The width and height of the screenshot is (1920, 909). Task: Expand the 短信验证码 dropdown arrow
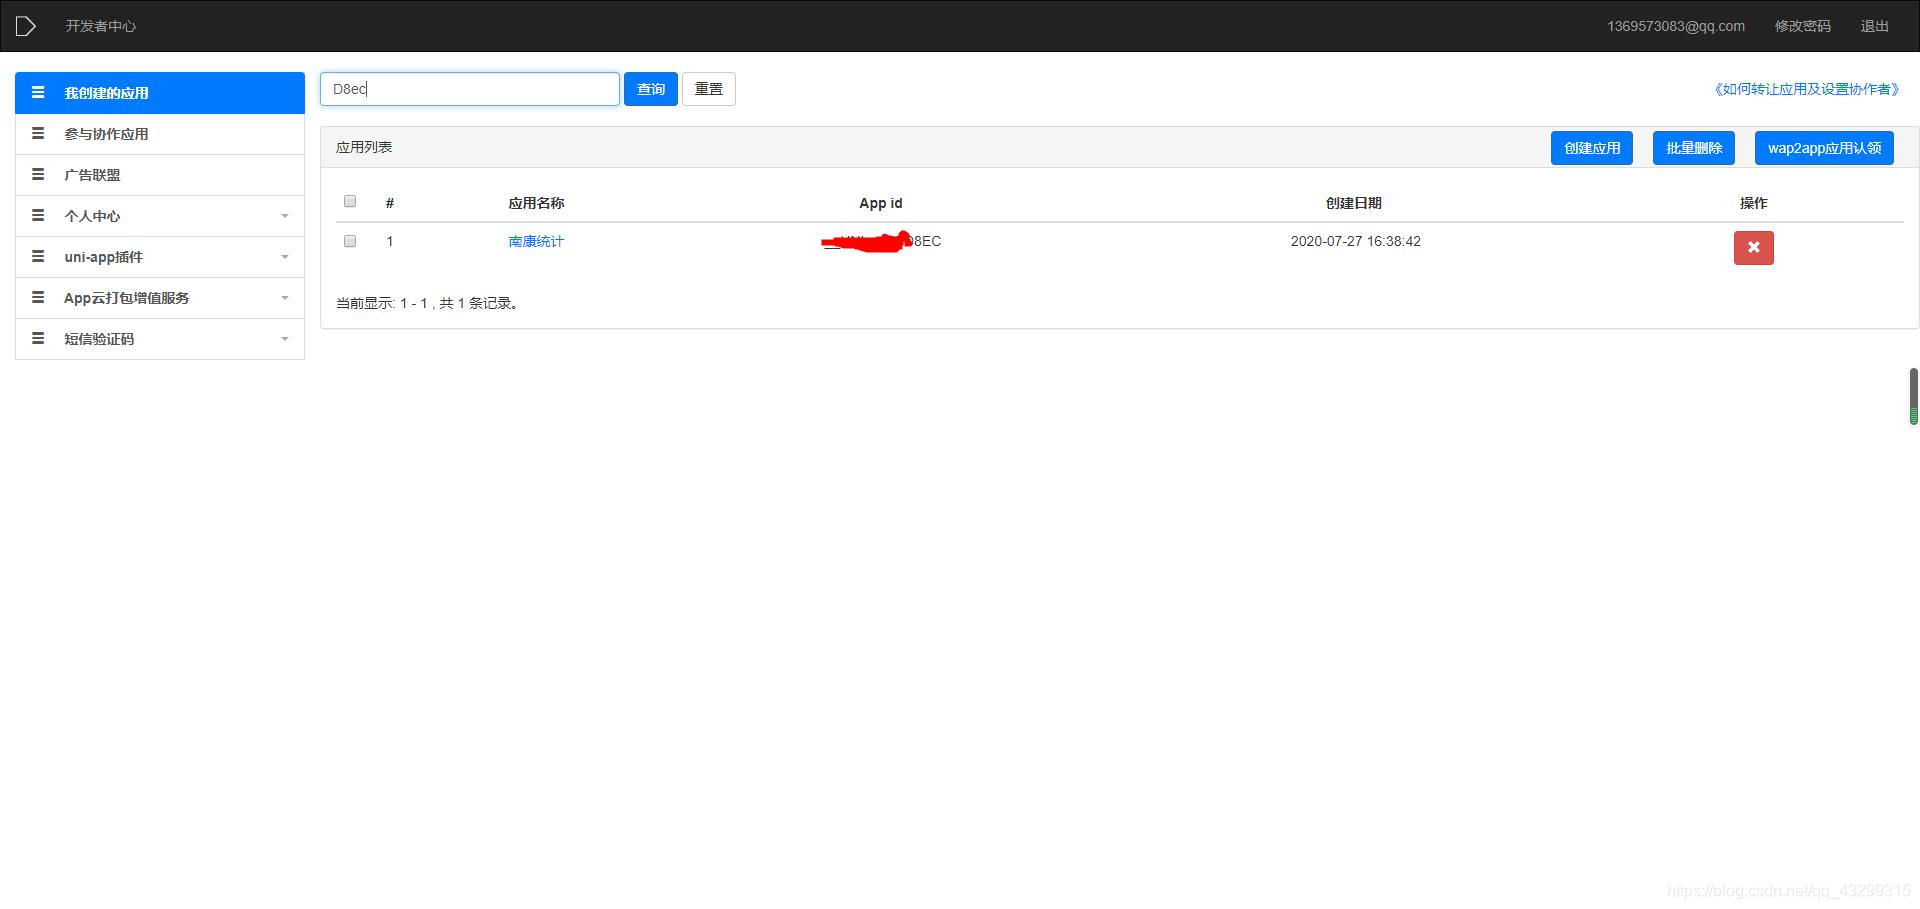[285, 339]
